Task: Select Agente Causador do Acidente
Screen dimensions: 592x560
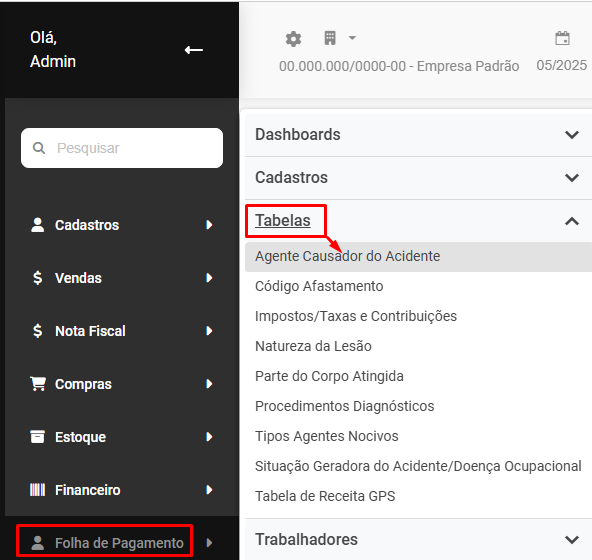Action: pyautogui.click(x=418, y=256)
